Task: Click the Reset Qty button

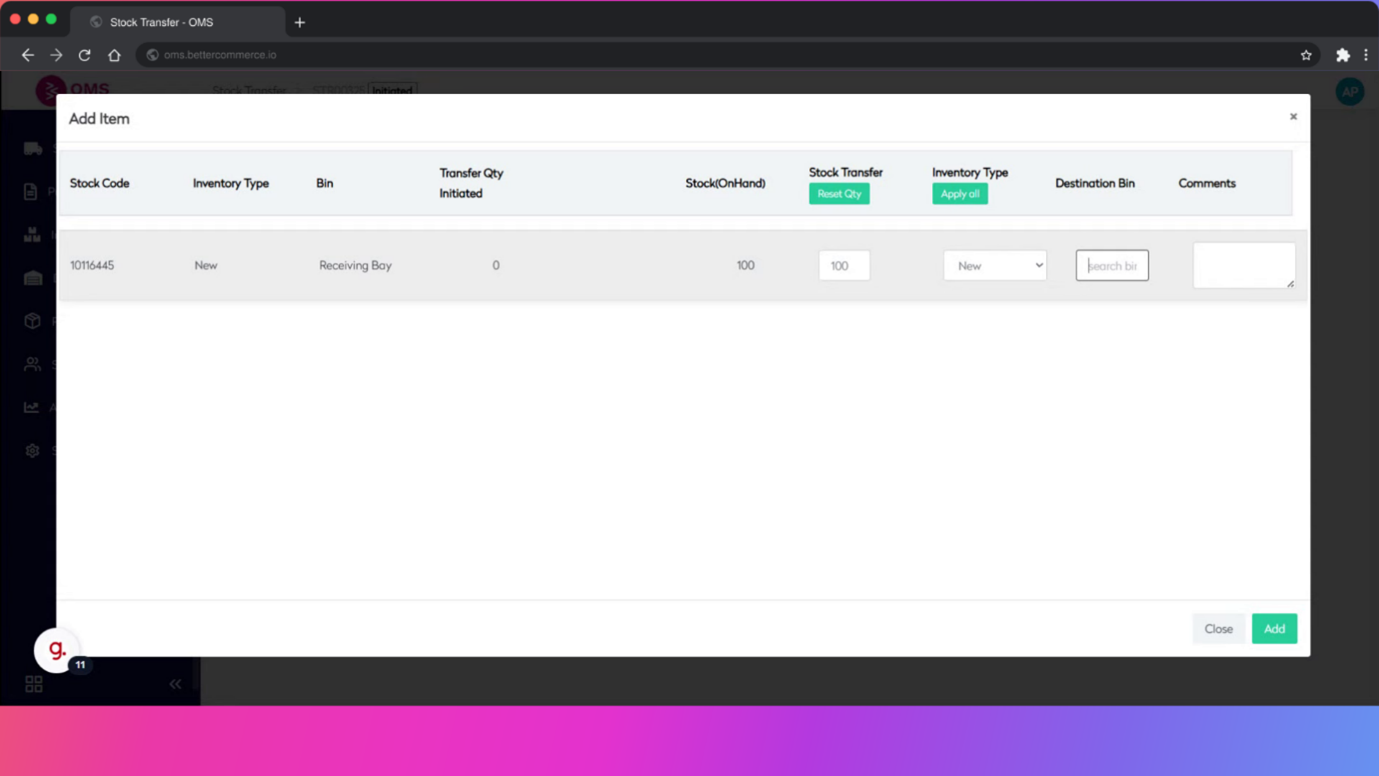Action: [839, 194]
